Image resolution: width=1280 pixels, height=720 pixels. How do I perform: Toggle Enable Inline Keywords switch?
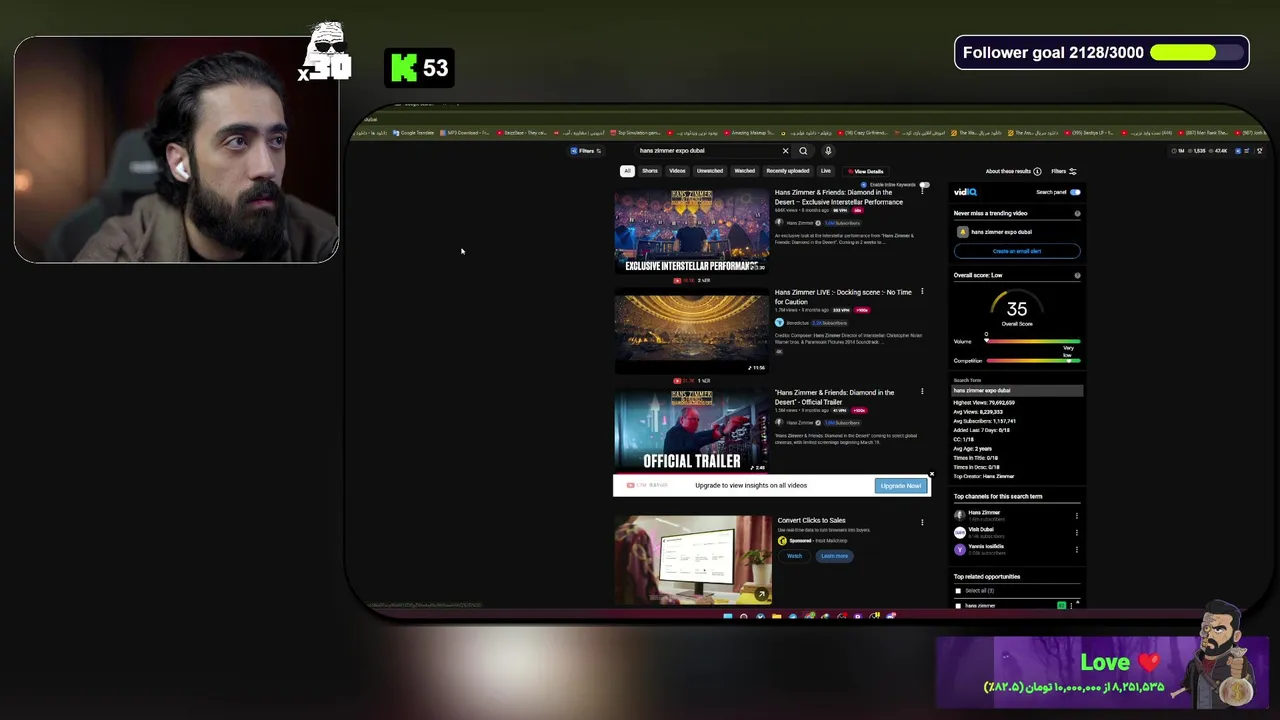click(924, 185)
